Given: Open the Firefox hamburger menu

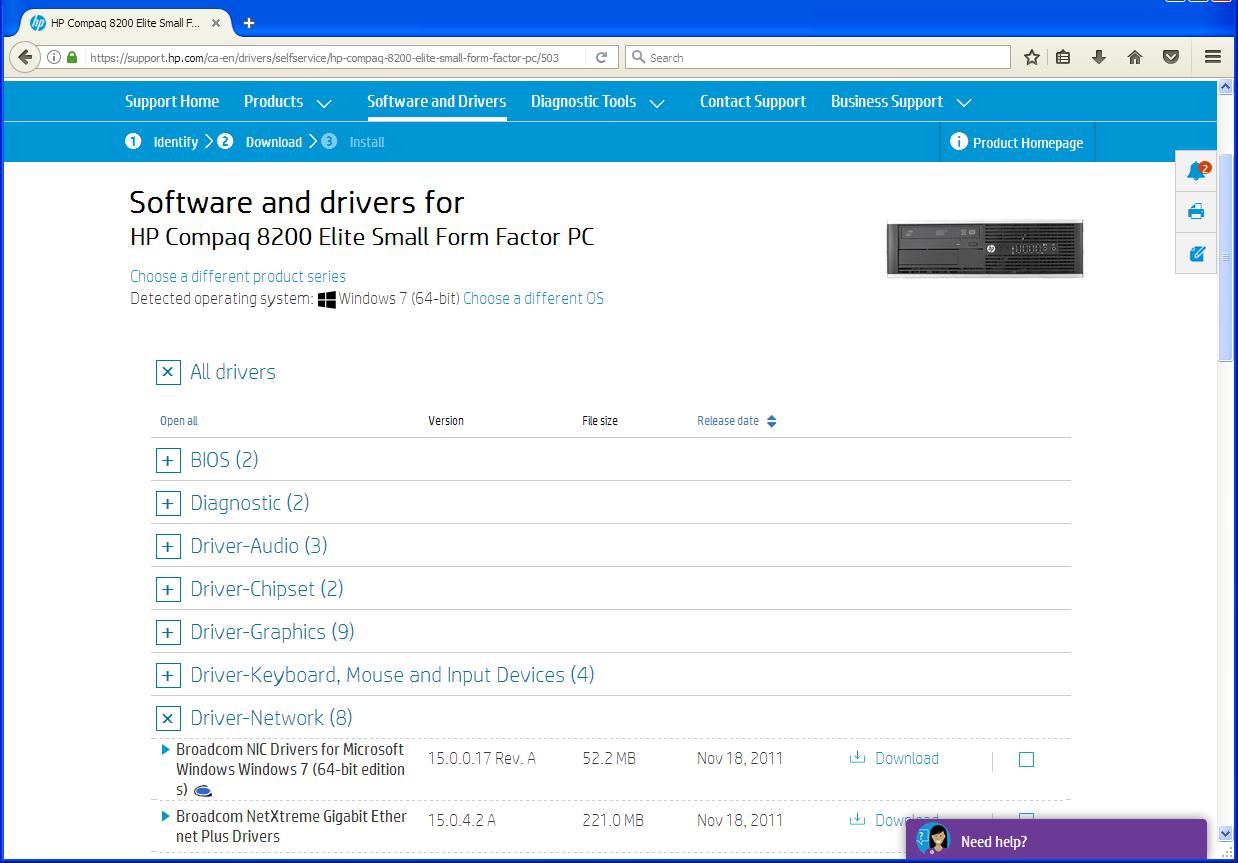Looking at the screenshot, I should click(1212, 57).
